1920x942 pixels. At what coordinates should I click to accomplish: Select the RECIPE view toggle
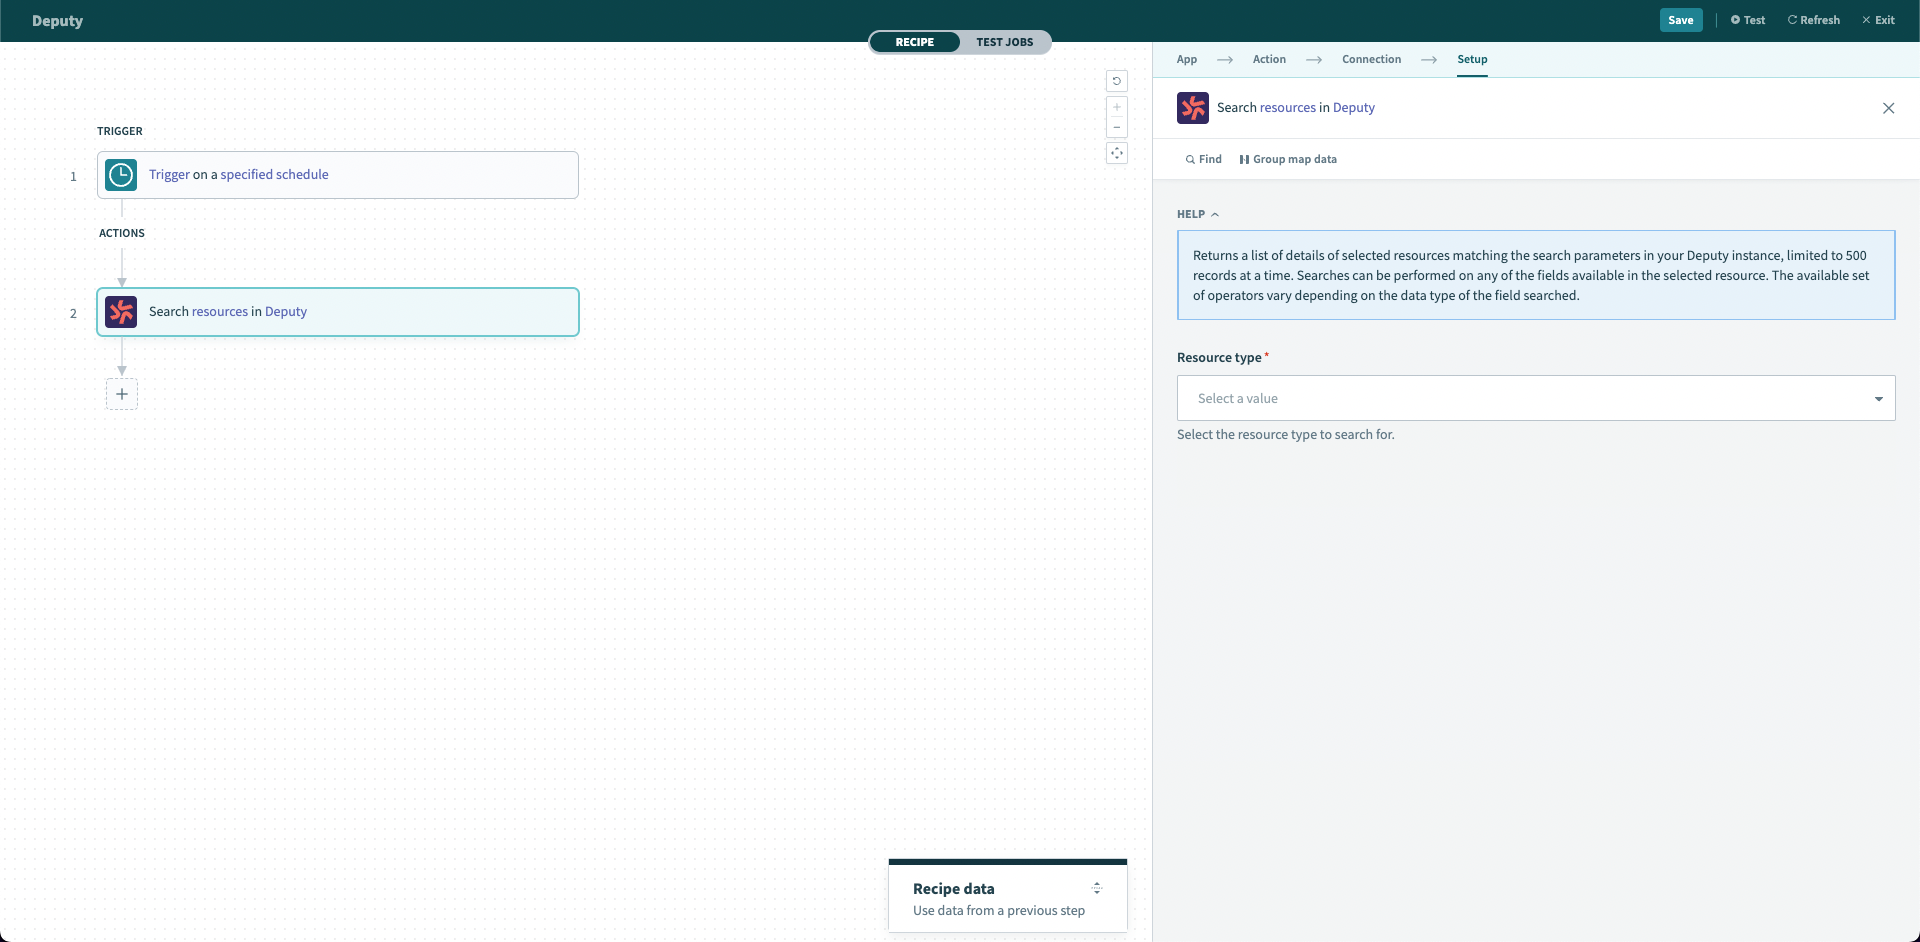pos(914,42)
